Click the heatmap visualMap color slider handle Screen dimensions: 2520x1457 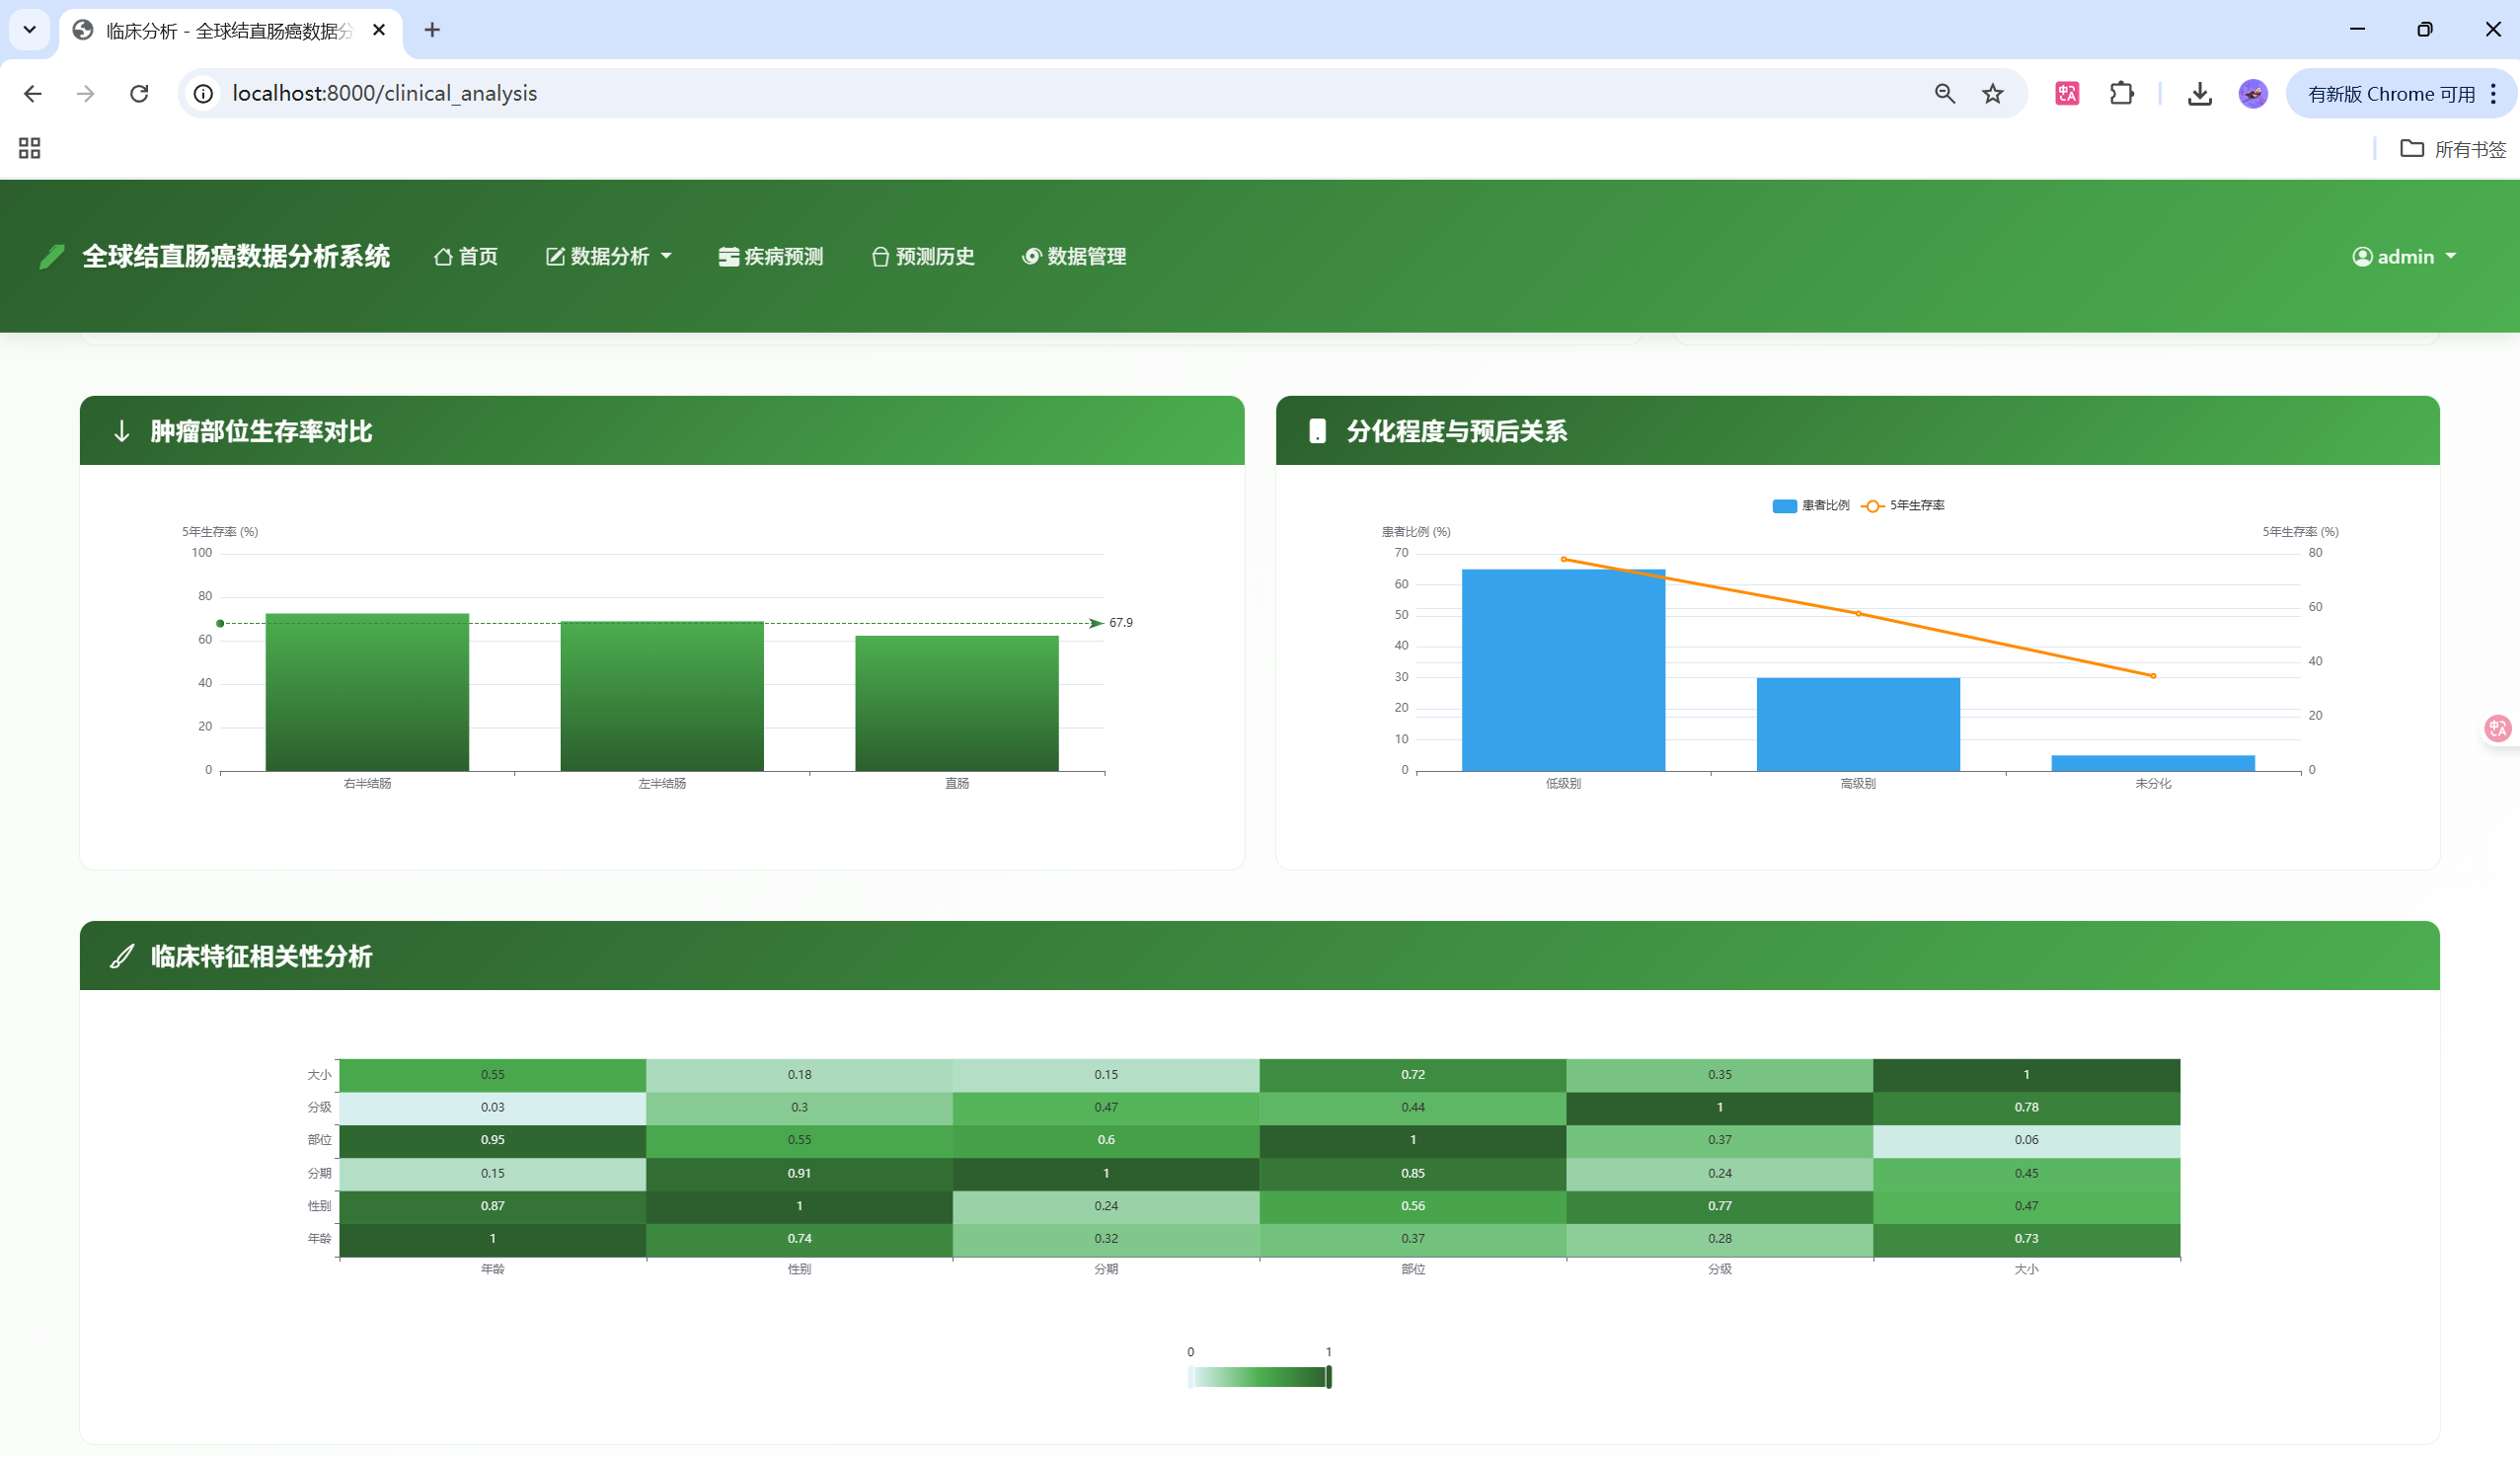[x=1329, y=1377]
